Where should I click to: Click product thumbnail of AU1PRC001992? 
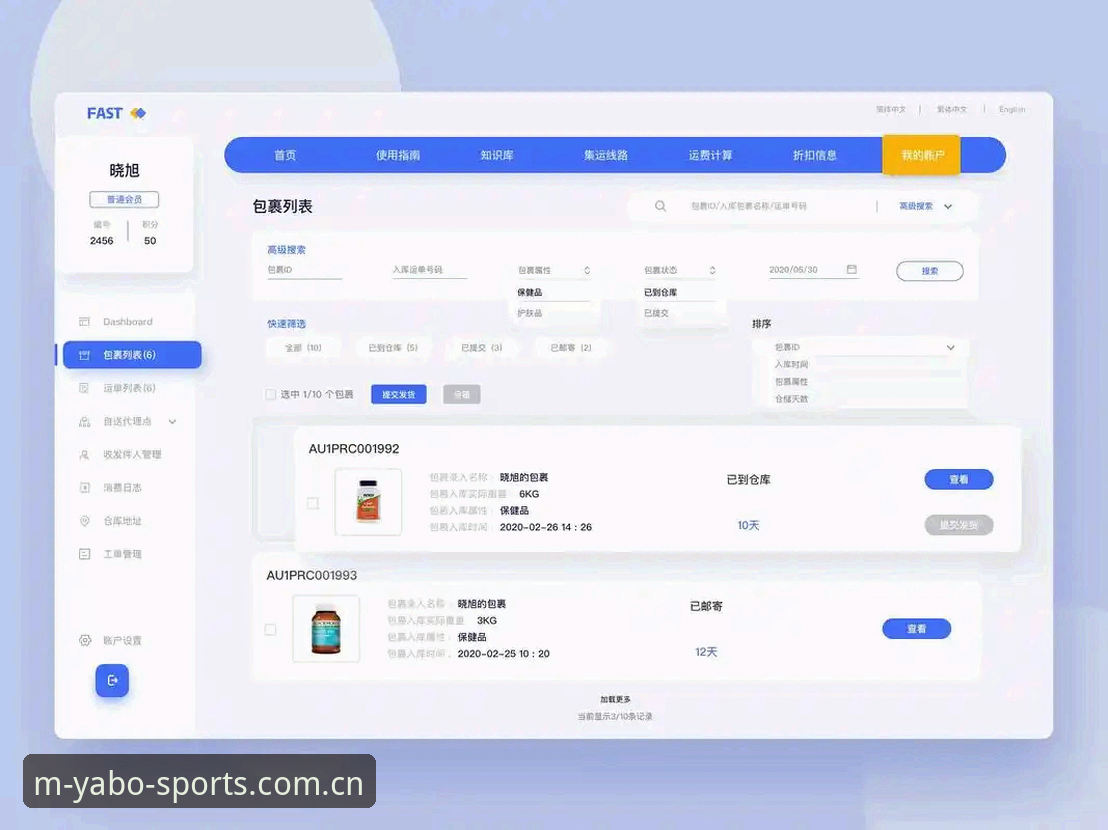click(368, 502)
